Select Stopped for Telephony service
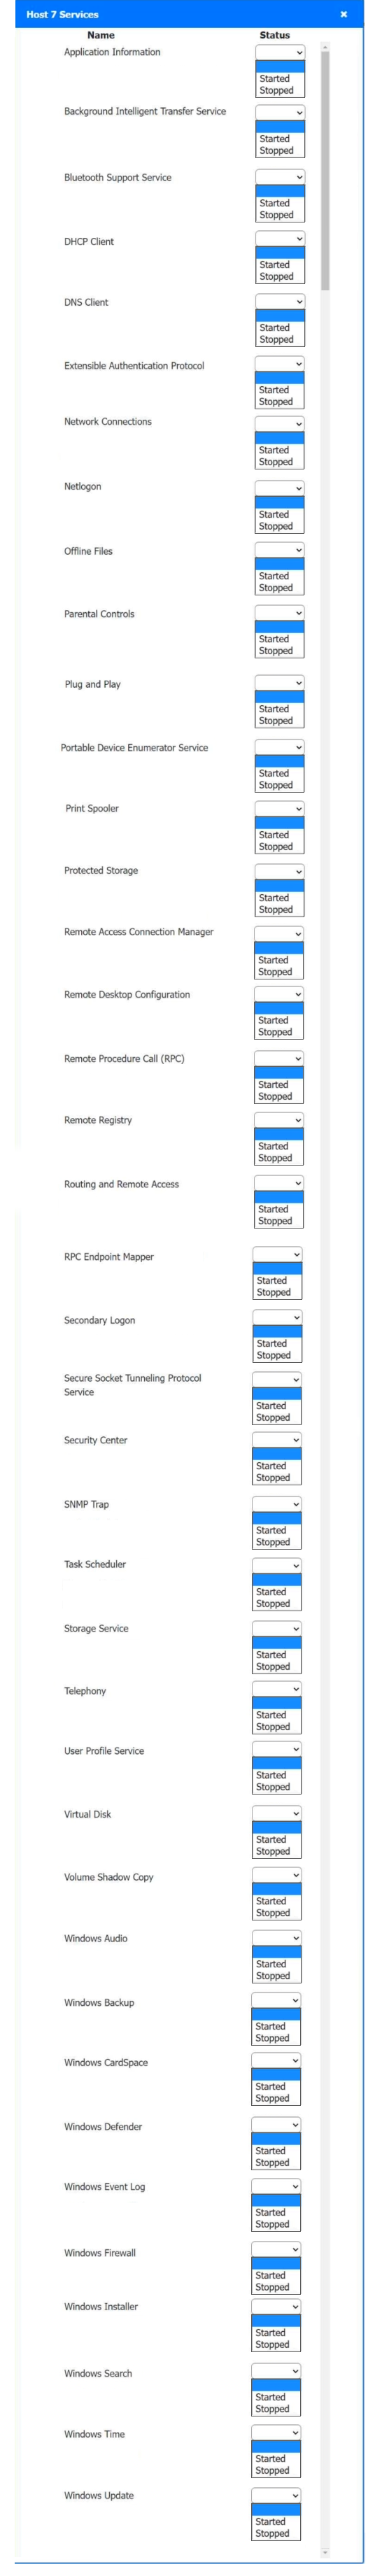The height and width of the screenshot is (2576, 375). (x=277, y=1727)
